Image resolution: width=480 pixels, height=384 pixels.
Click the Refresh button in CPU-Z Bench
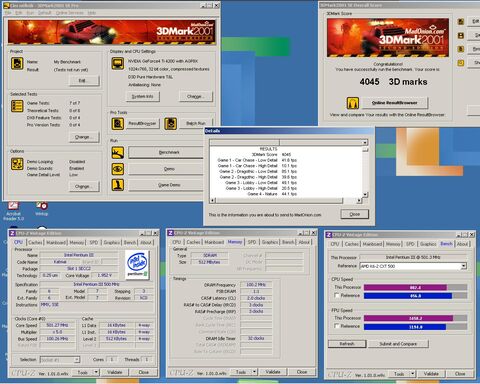pos(347,344)
